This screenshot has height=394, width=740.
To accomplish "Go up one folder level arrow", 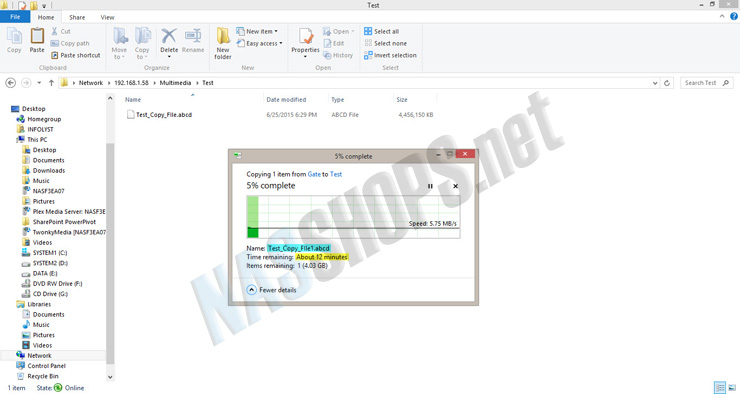I will click(51, 83).
